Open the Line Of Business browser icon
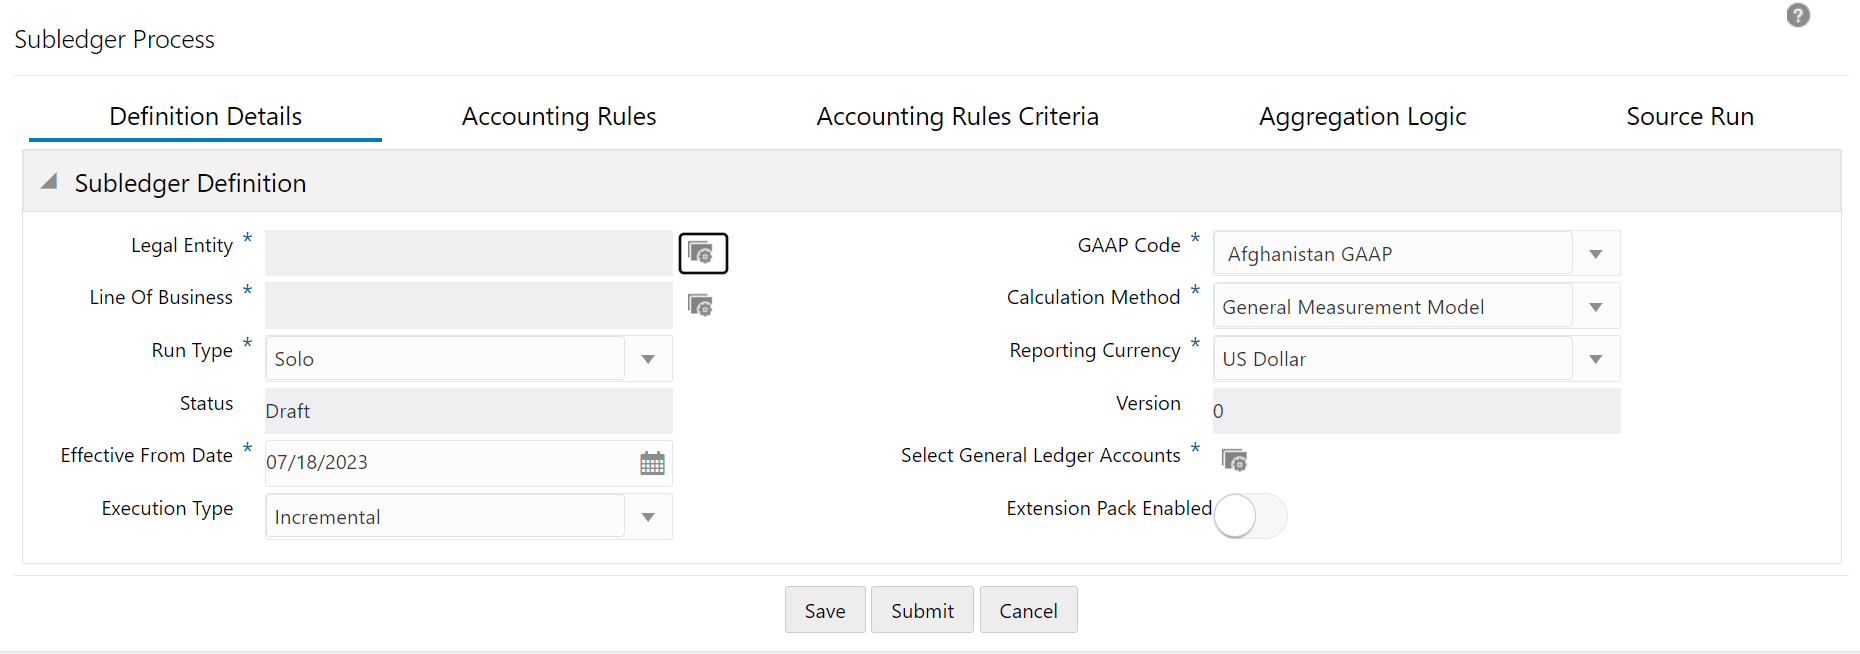Viewport: 1860px width, 654px height. point(700,305)
